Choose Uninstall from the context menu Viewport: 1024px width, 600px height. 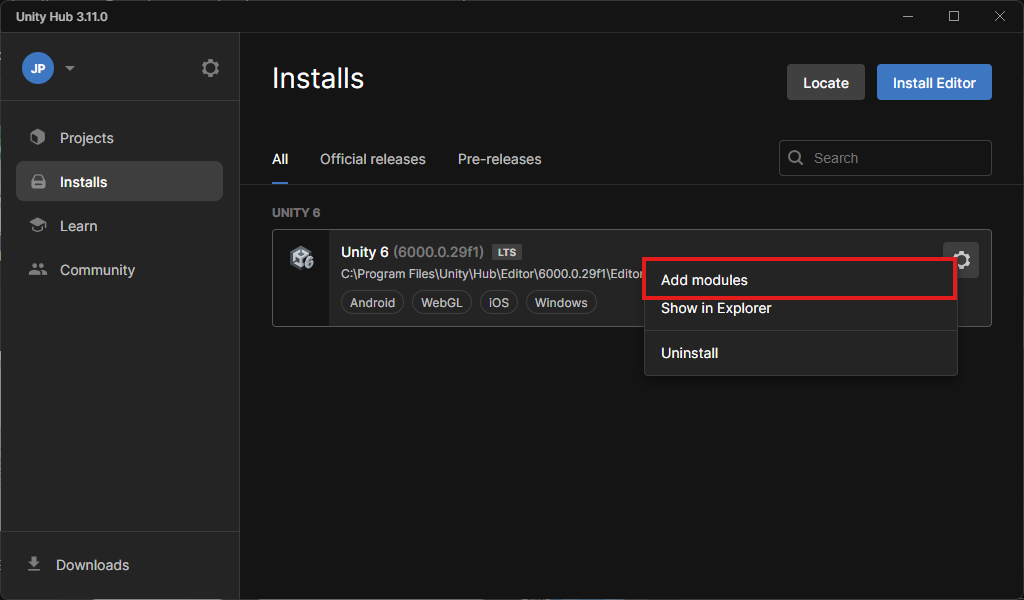pos(800,353)
